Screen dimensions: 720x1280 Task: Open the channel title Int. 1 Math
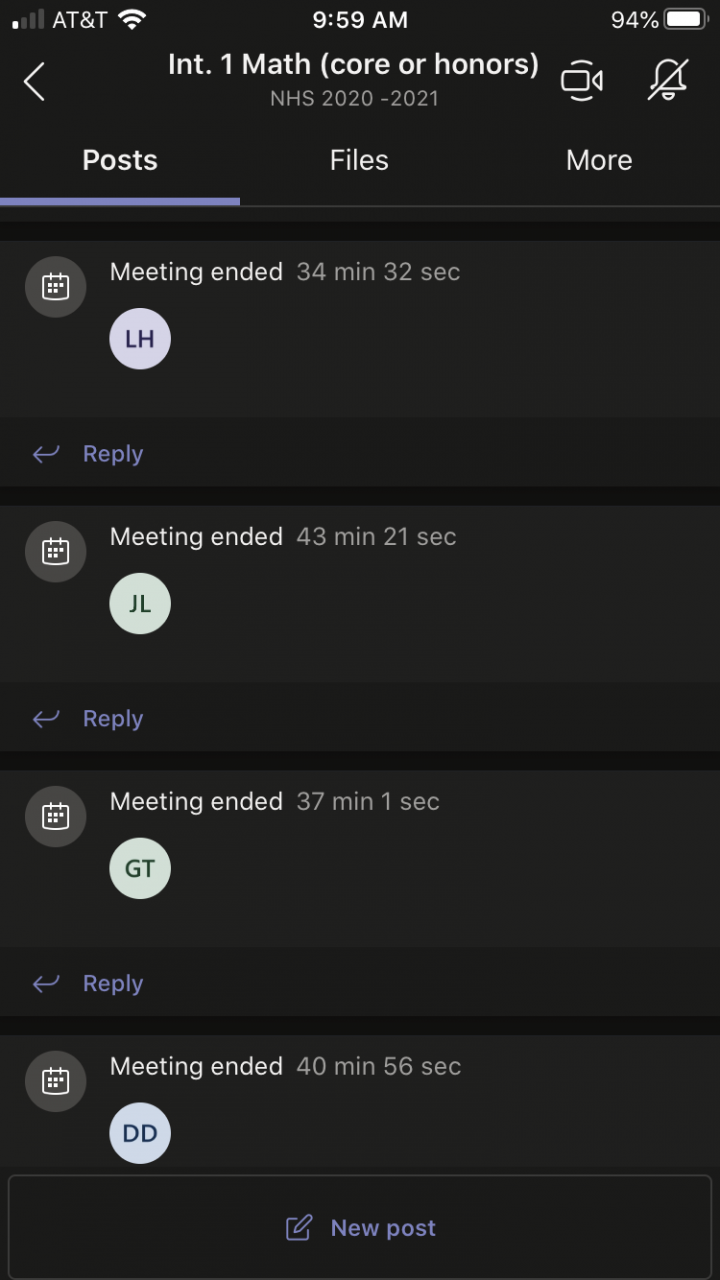pyautogui.click(x=353, y=66)
